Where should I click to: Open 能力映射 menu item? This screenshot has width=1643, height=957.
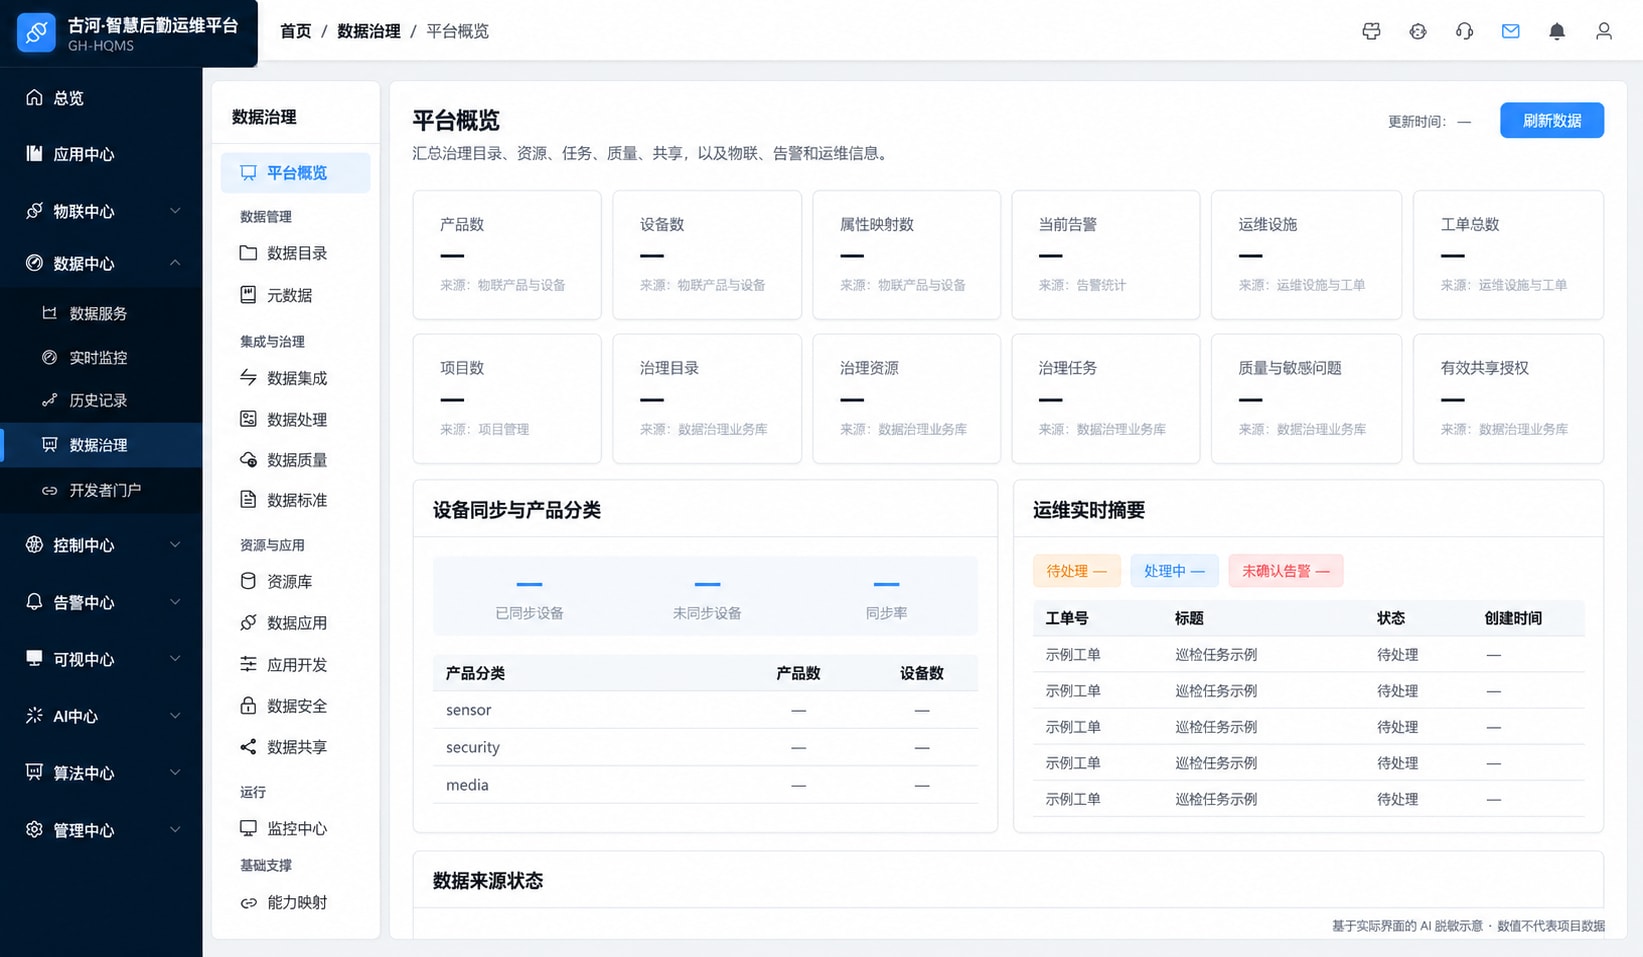295,902
